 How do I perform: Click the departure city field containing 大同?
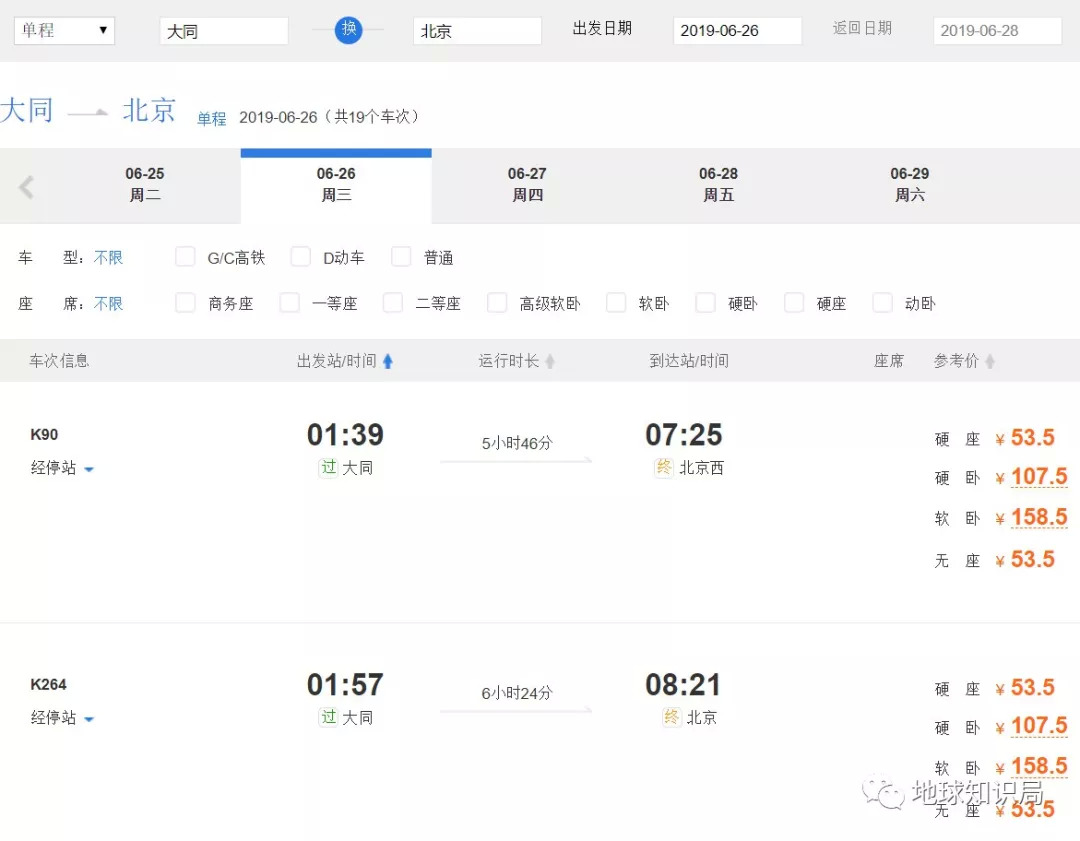(224, 31)
